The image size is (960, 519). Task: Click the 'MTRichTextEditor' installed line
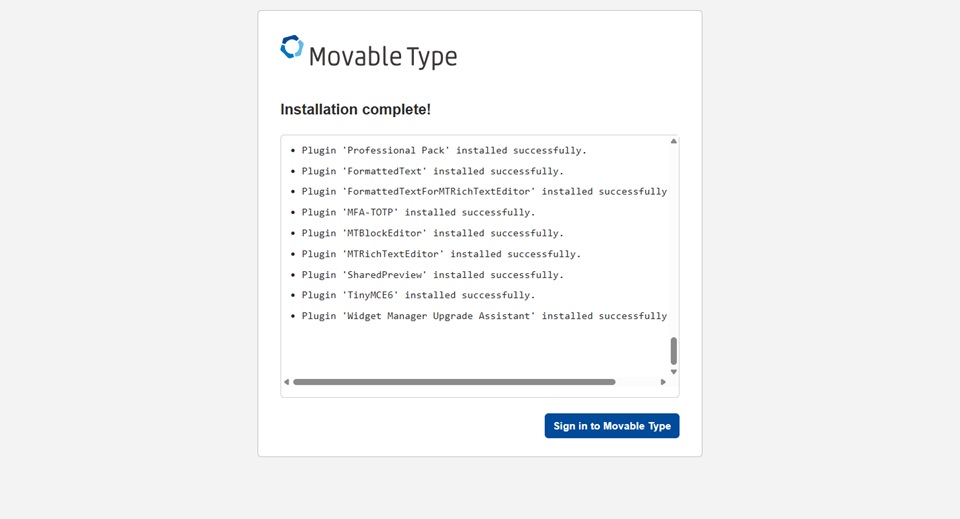441,254
